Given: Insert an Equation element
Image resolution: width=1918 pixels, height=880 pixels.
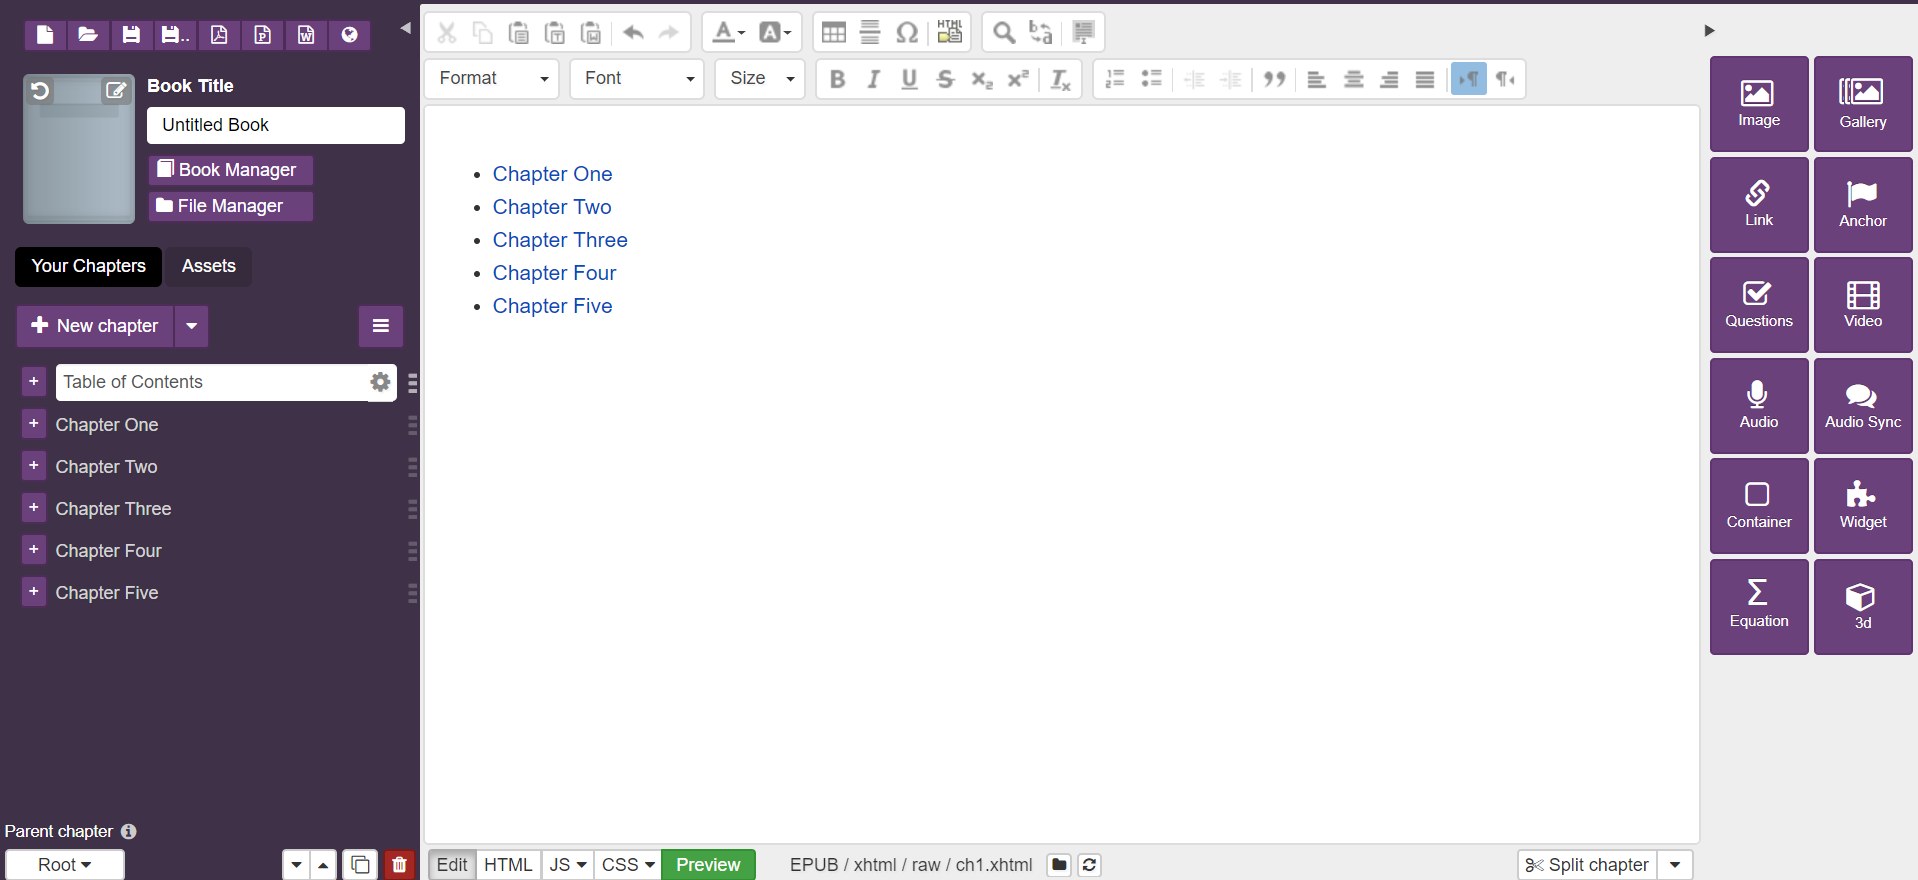Looking at the screenshot, I should coord(1758,605).
